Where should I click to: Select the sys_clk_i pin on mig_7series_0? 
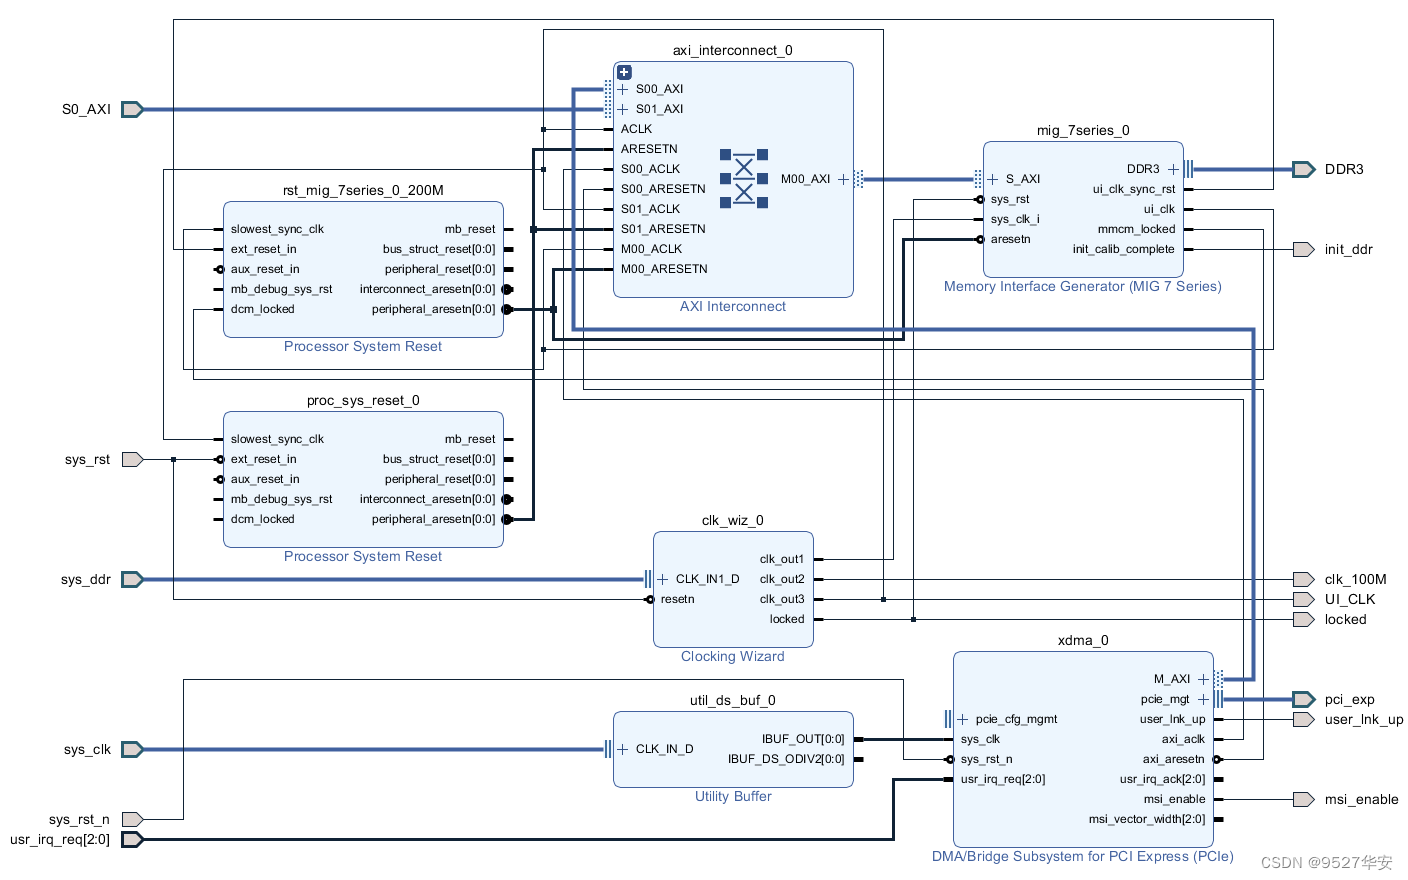[1015, 219]
